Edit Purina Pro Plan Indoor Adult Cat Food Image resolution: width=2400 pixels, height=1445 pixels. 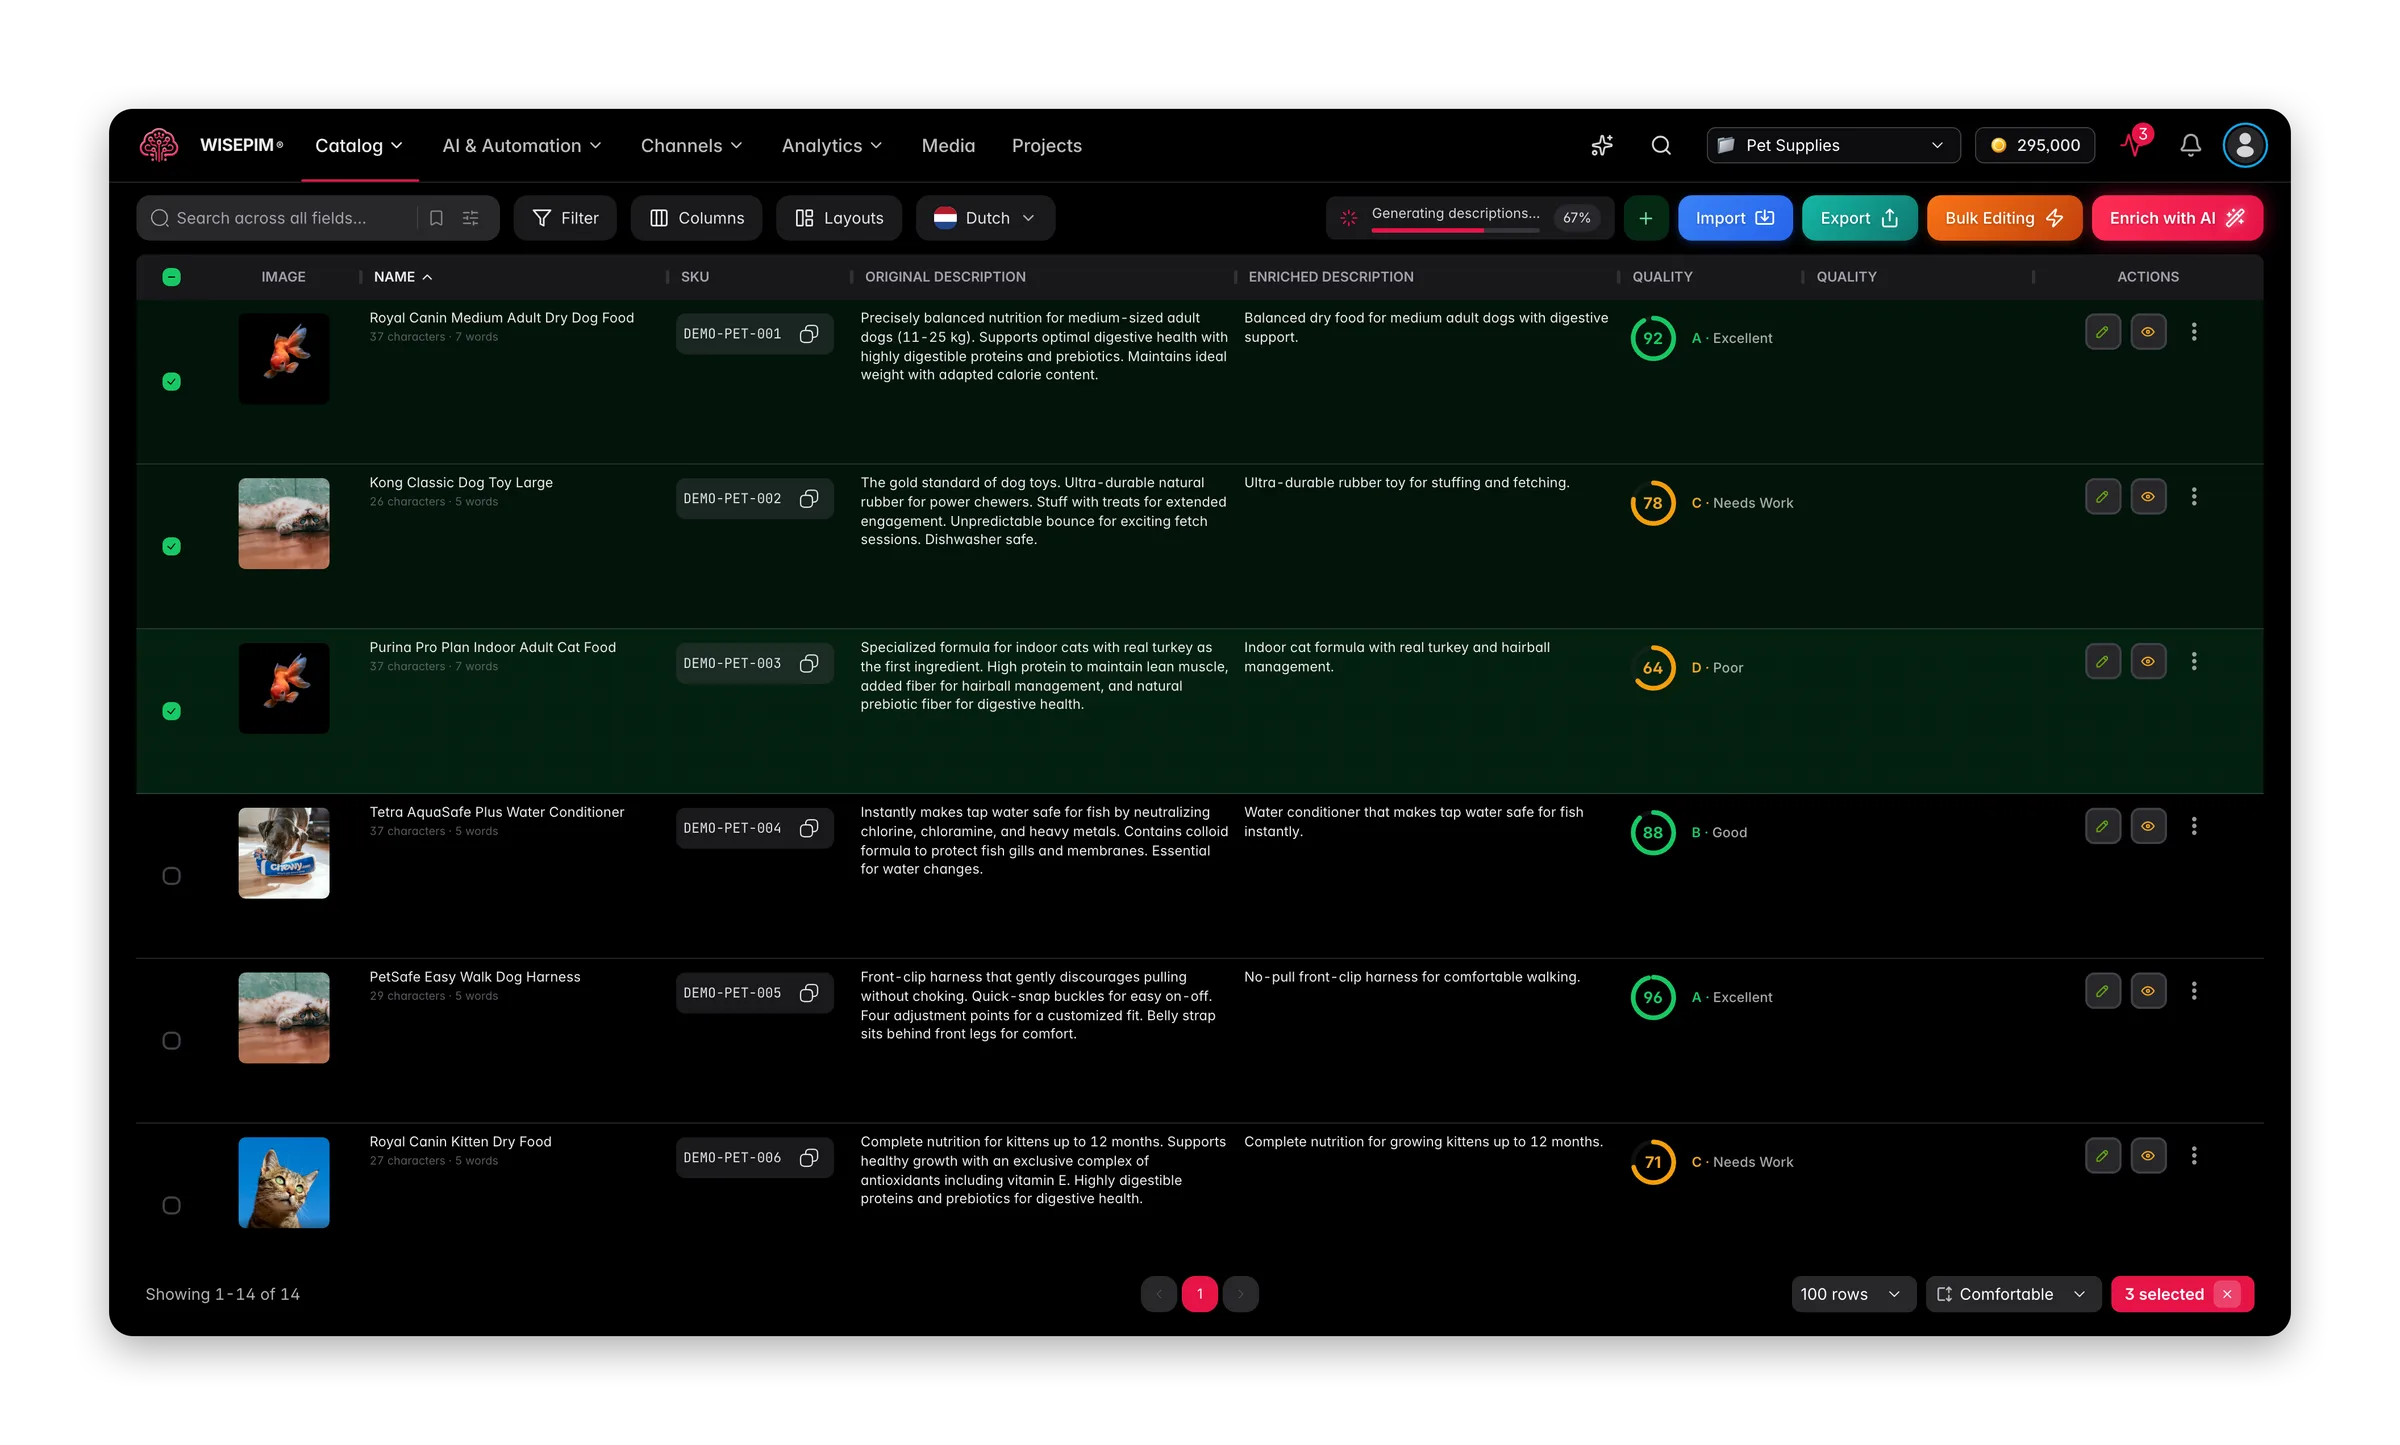tap(2103, 662)
